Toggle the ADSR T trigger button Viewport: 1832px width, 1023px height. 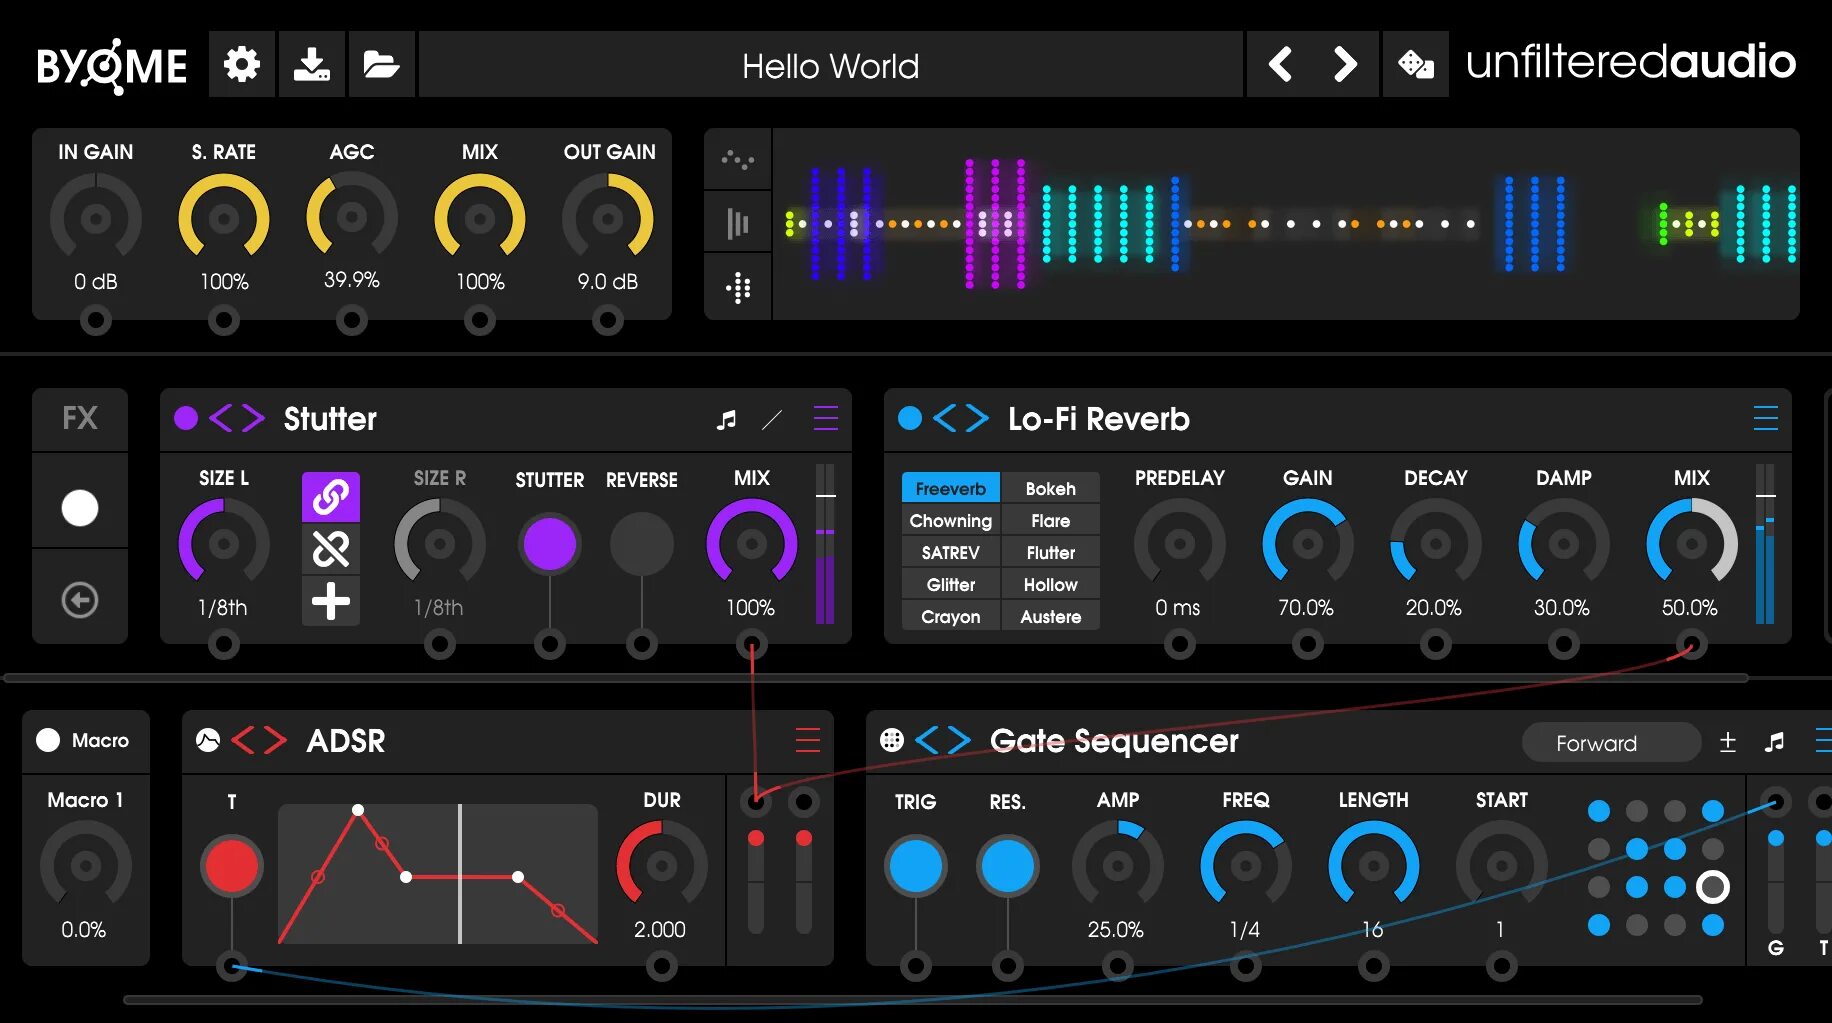(x=232, y=865)
